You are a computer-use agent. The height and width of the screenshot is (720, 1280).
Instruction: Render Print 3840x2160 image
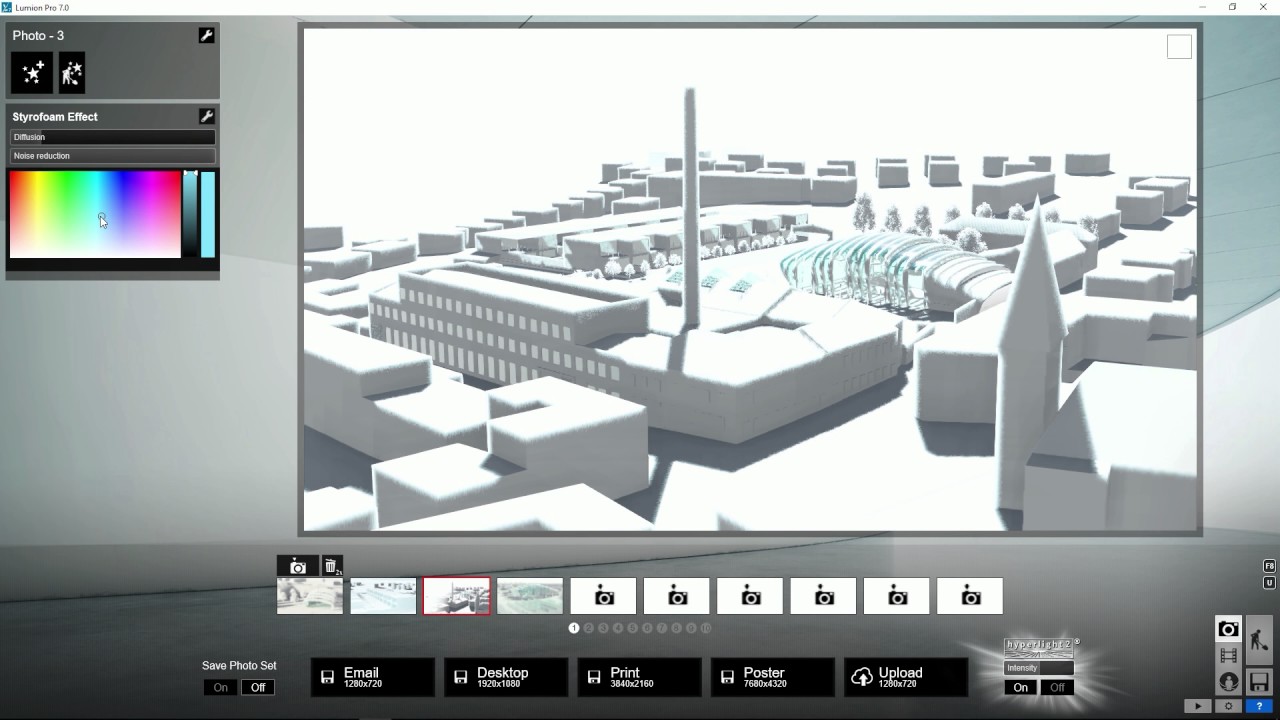(x=639, y=677)
